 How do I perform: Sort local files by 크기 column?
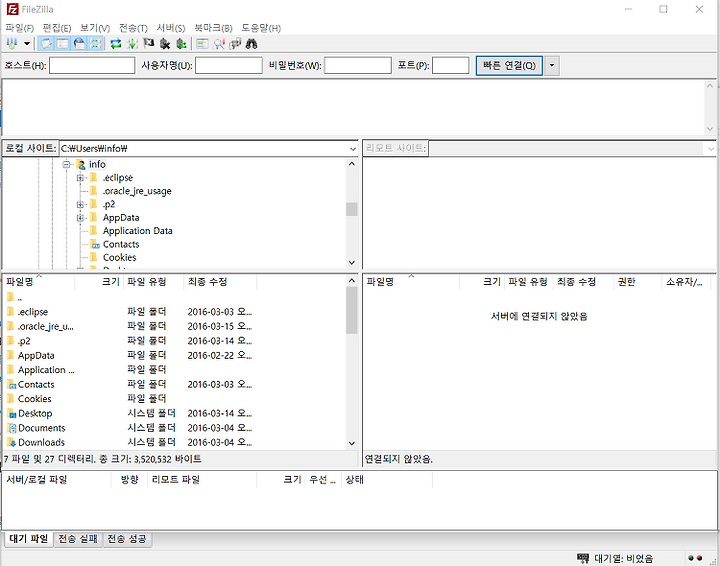click(x=99, y=282)
